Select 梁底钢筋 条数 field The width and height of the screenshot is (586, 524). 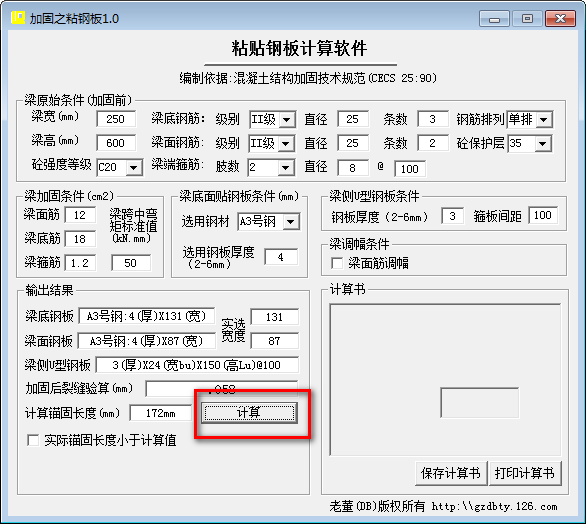pos(433,119)
